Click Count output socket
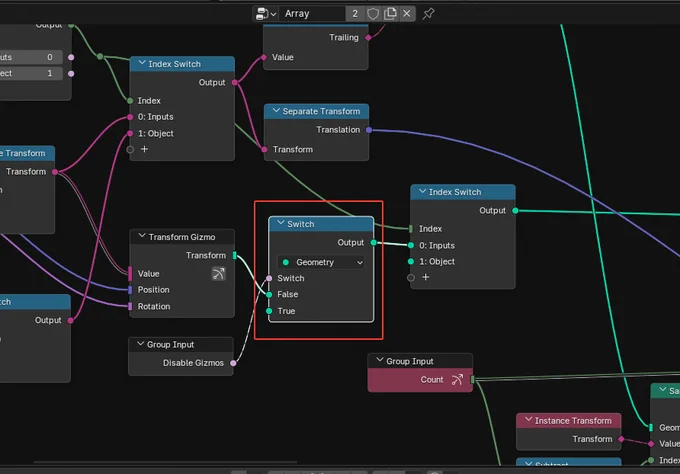 (472, 380)
